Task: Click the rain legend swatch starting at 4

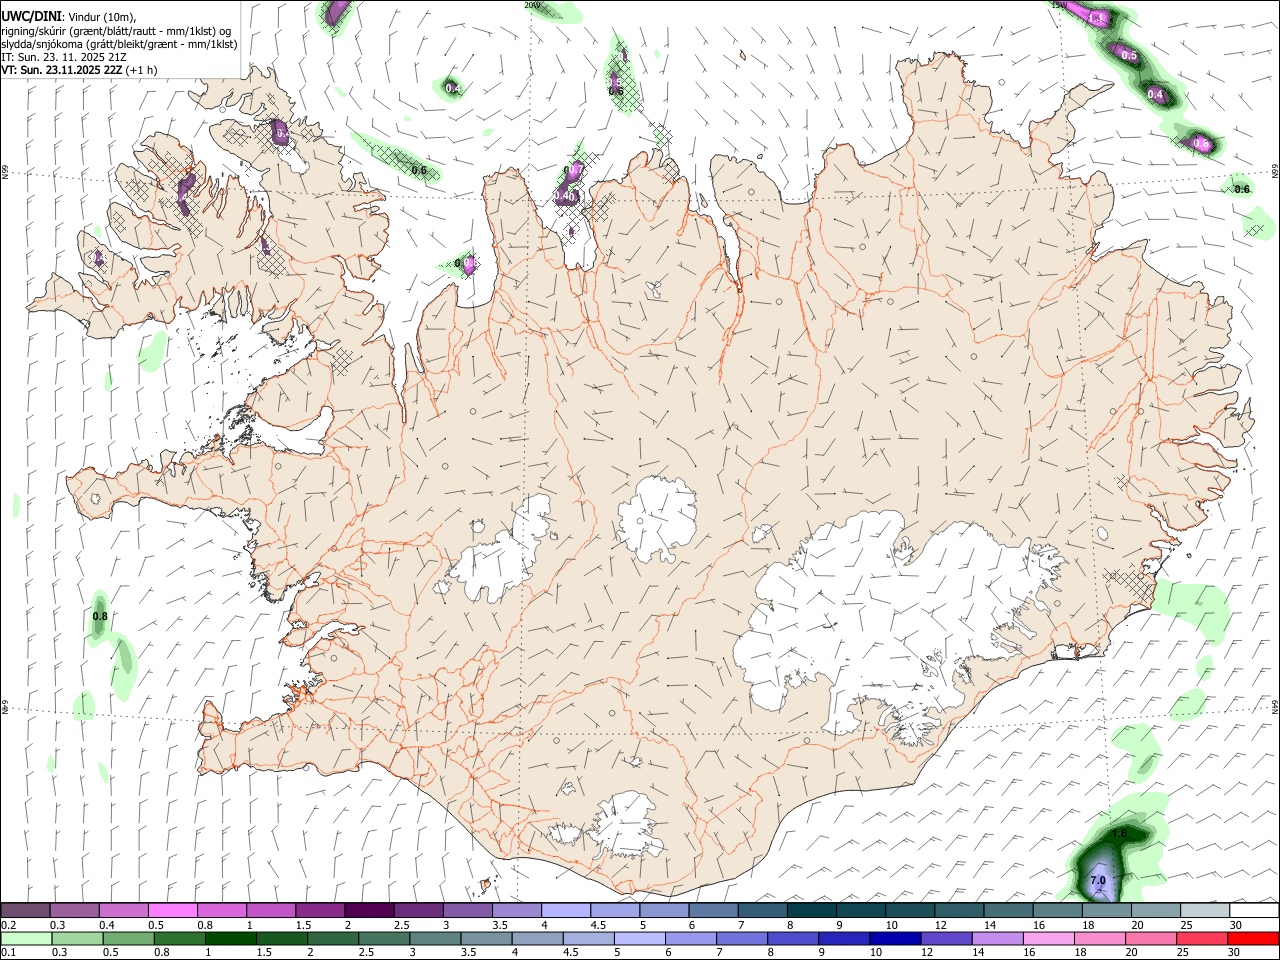Action: [x=537, y=938]
